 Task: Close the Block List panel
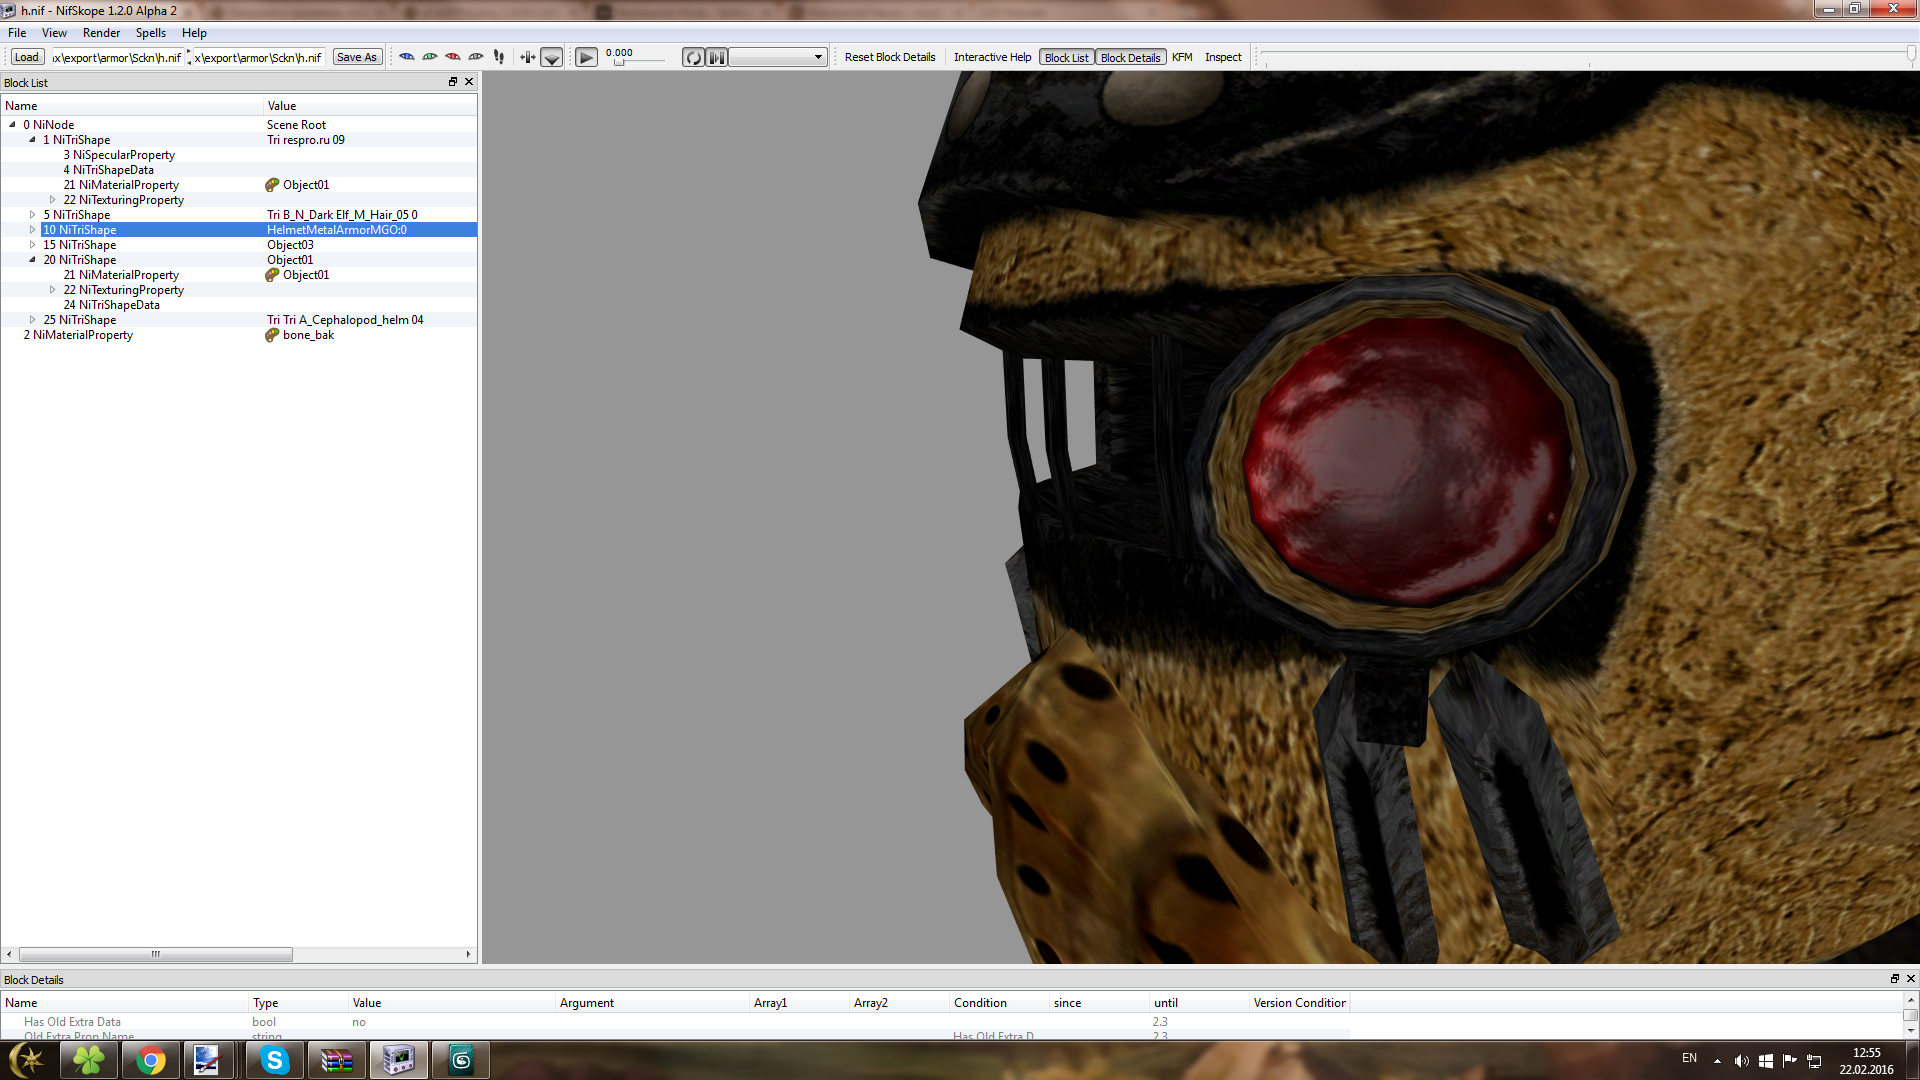tap(469, 82)
